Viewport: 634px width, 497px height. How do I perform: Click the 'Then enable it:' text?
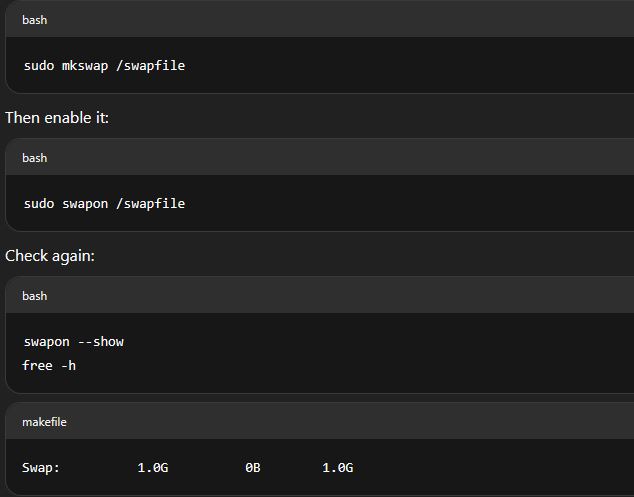click(57, 118)
